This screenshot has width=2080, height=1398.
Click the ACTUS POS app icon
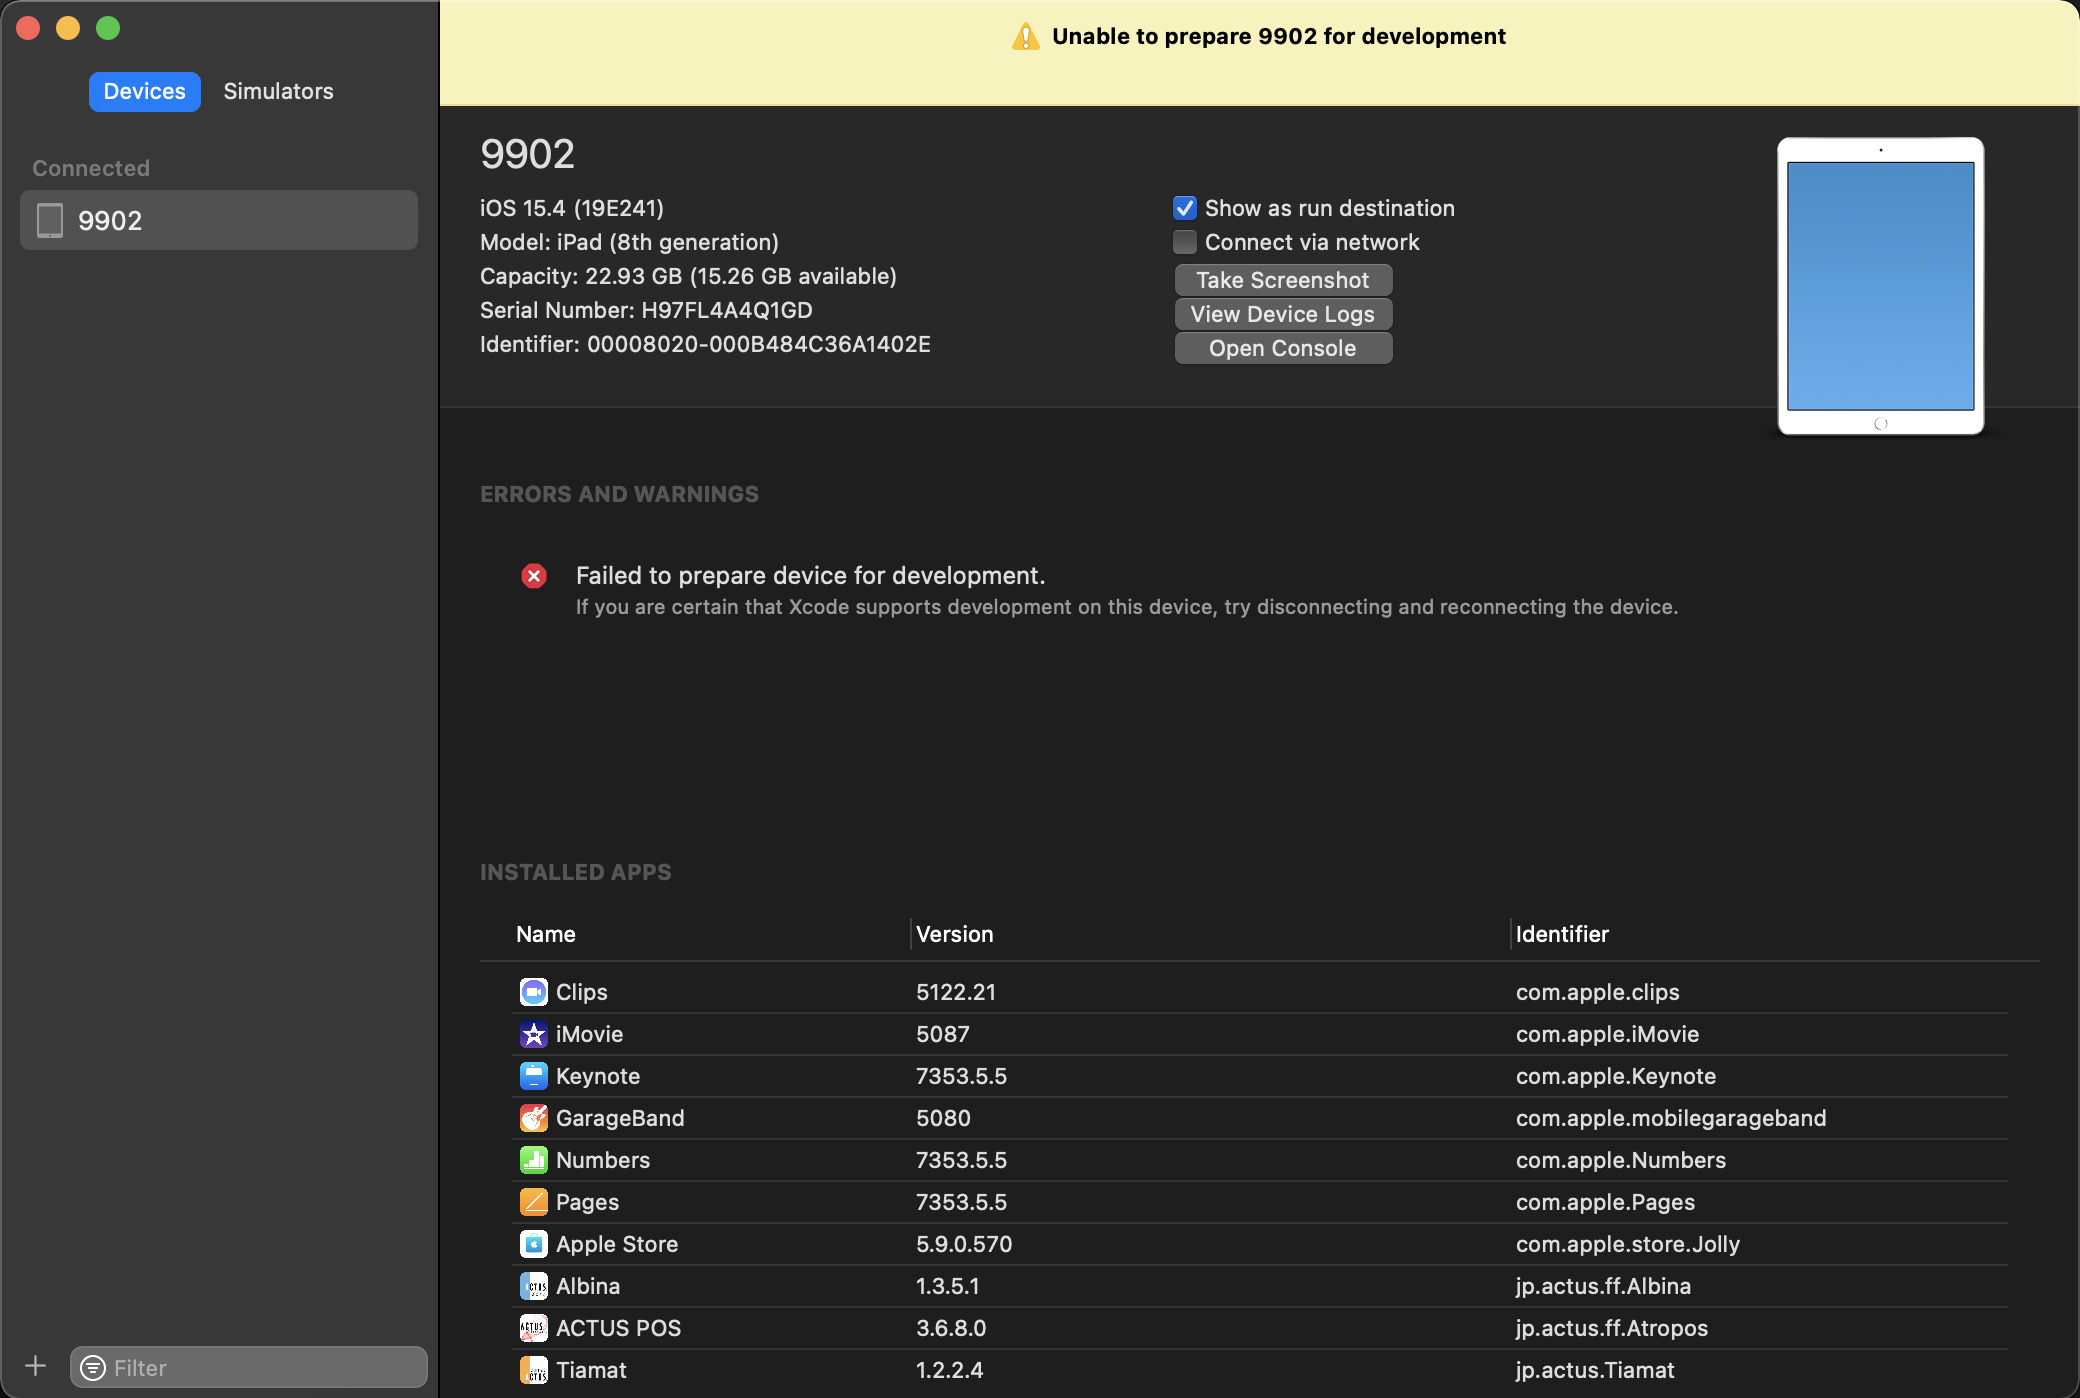coord(534,1328)
